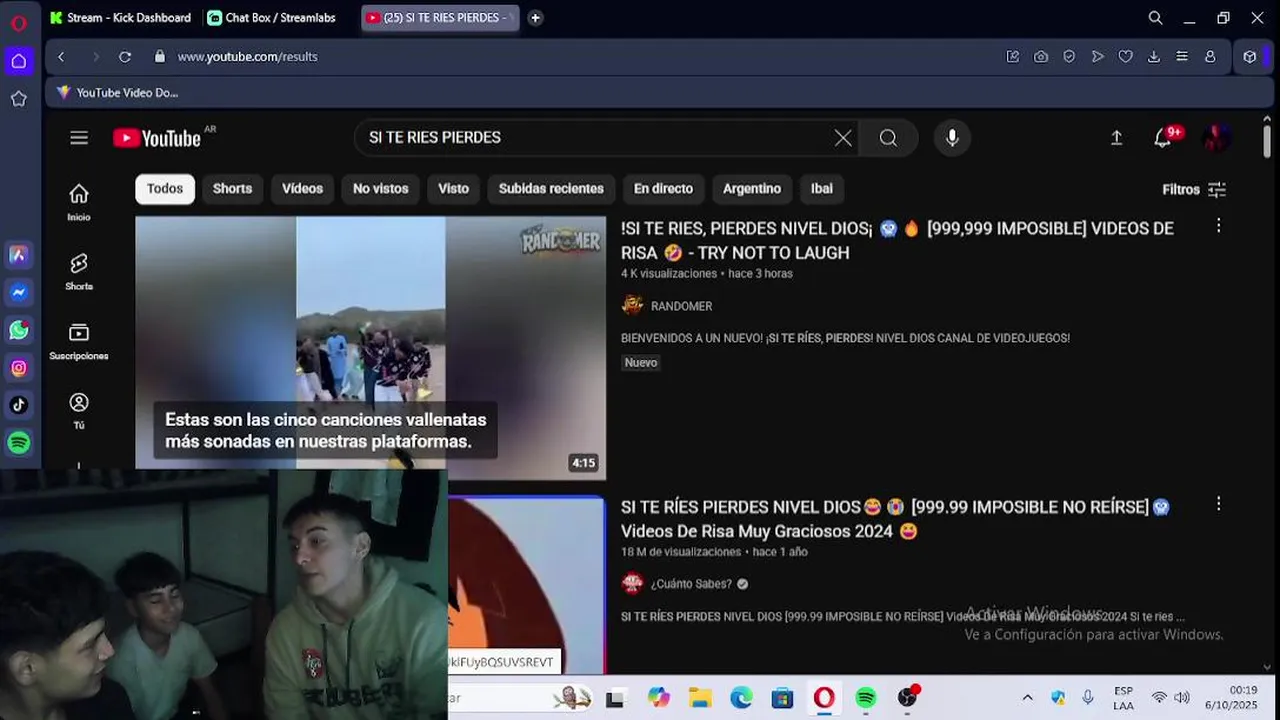This screenshot has height=720, width=1280.
Task: Add page to bookmarks with heart icon
Action: pos(1125,57)
